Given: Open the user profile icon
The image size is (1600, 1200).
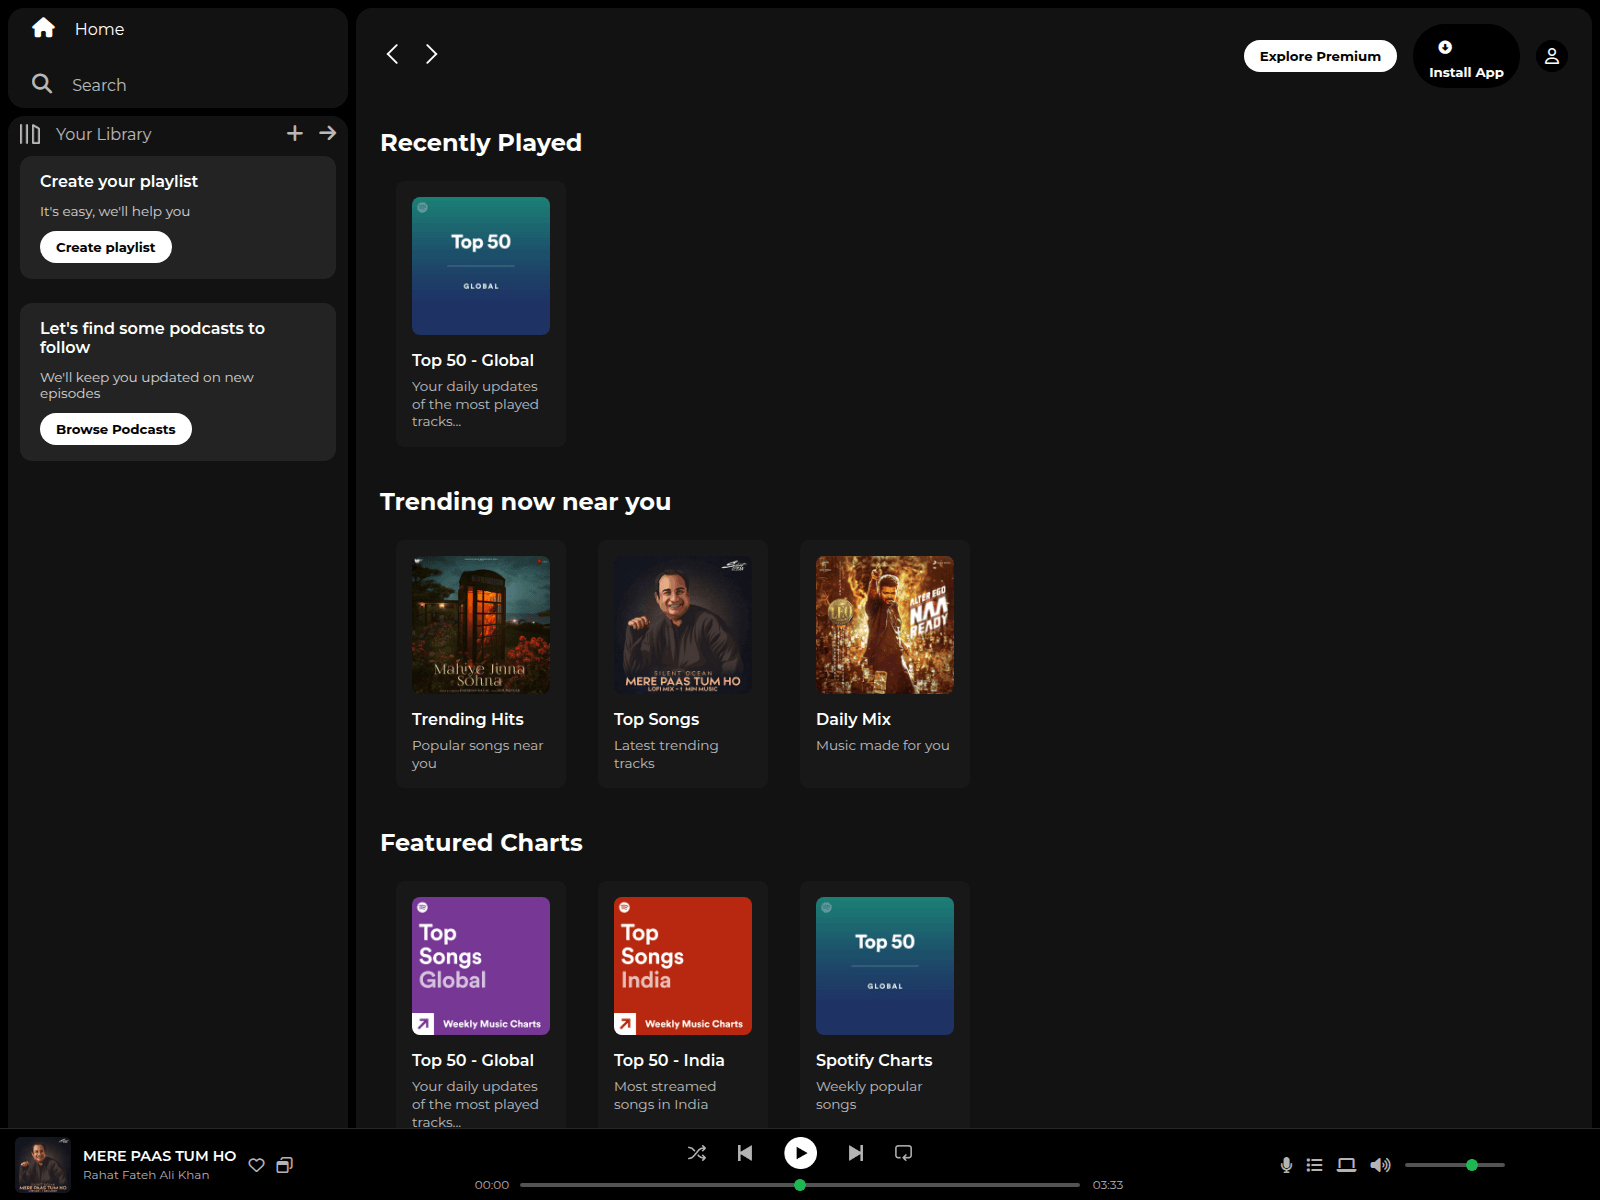Looking at the screenshot, I should coord(1552,56).
